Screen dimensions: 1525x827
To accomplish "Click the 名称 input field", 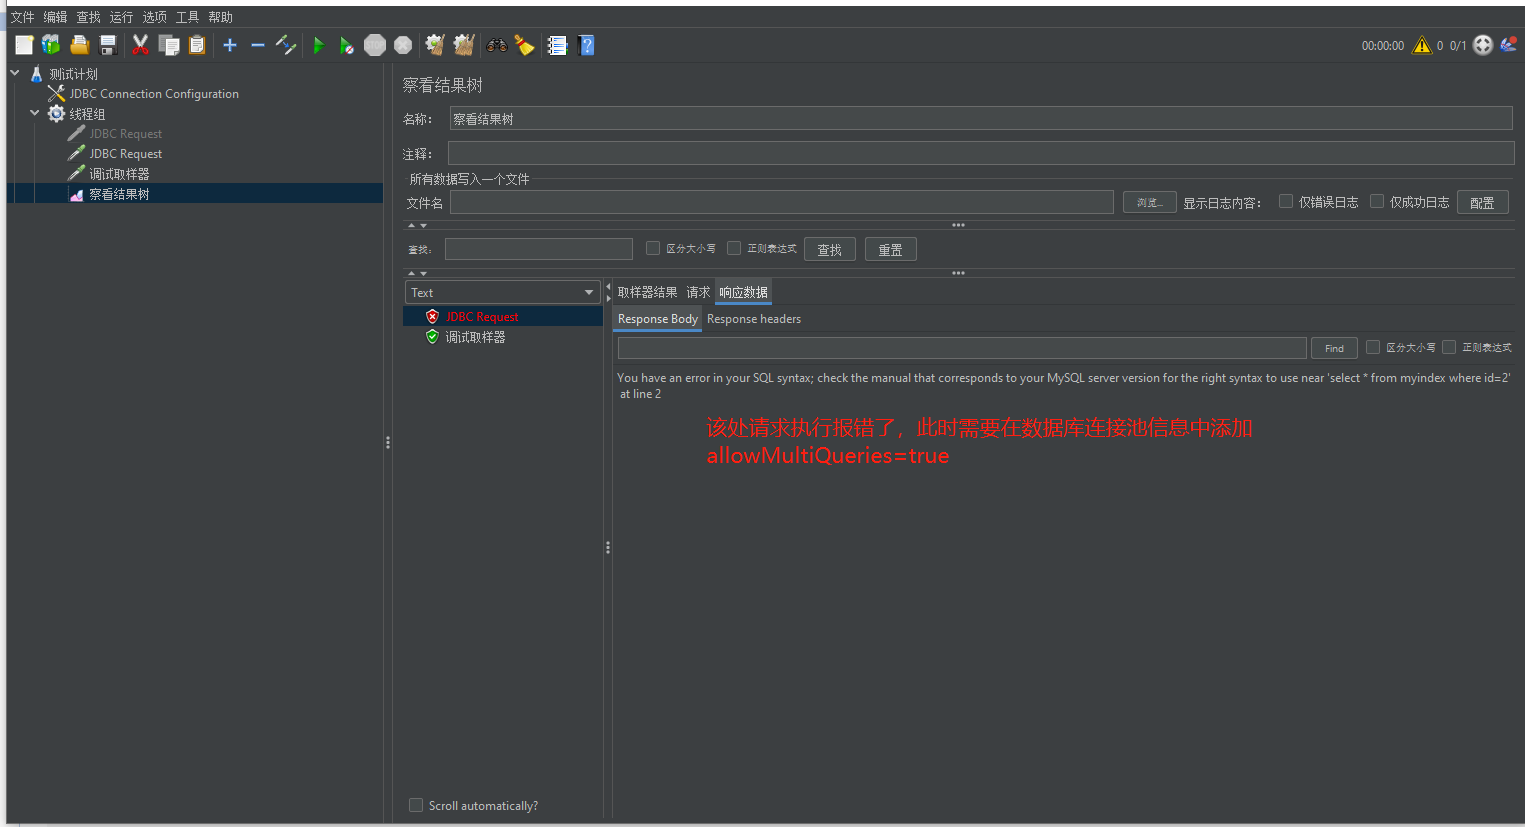I will pos(981,118).
